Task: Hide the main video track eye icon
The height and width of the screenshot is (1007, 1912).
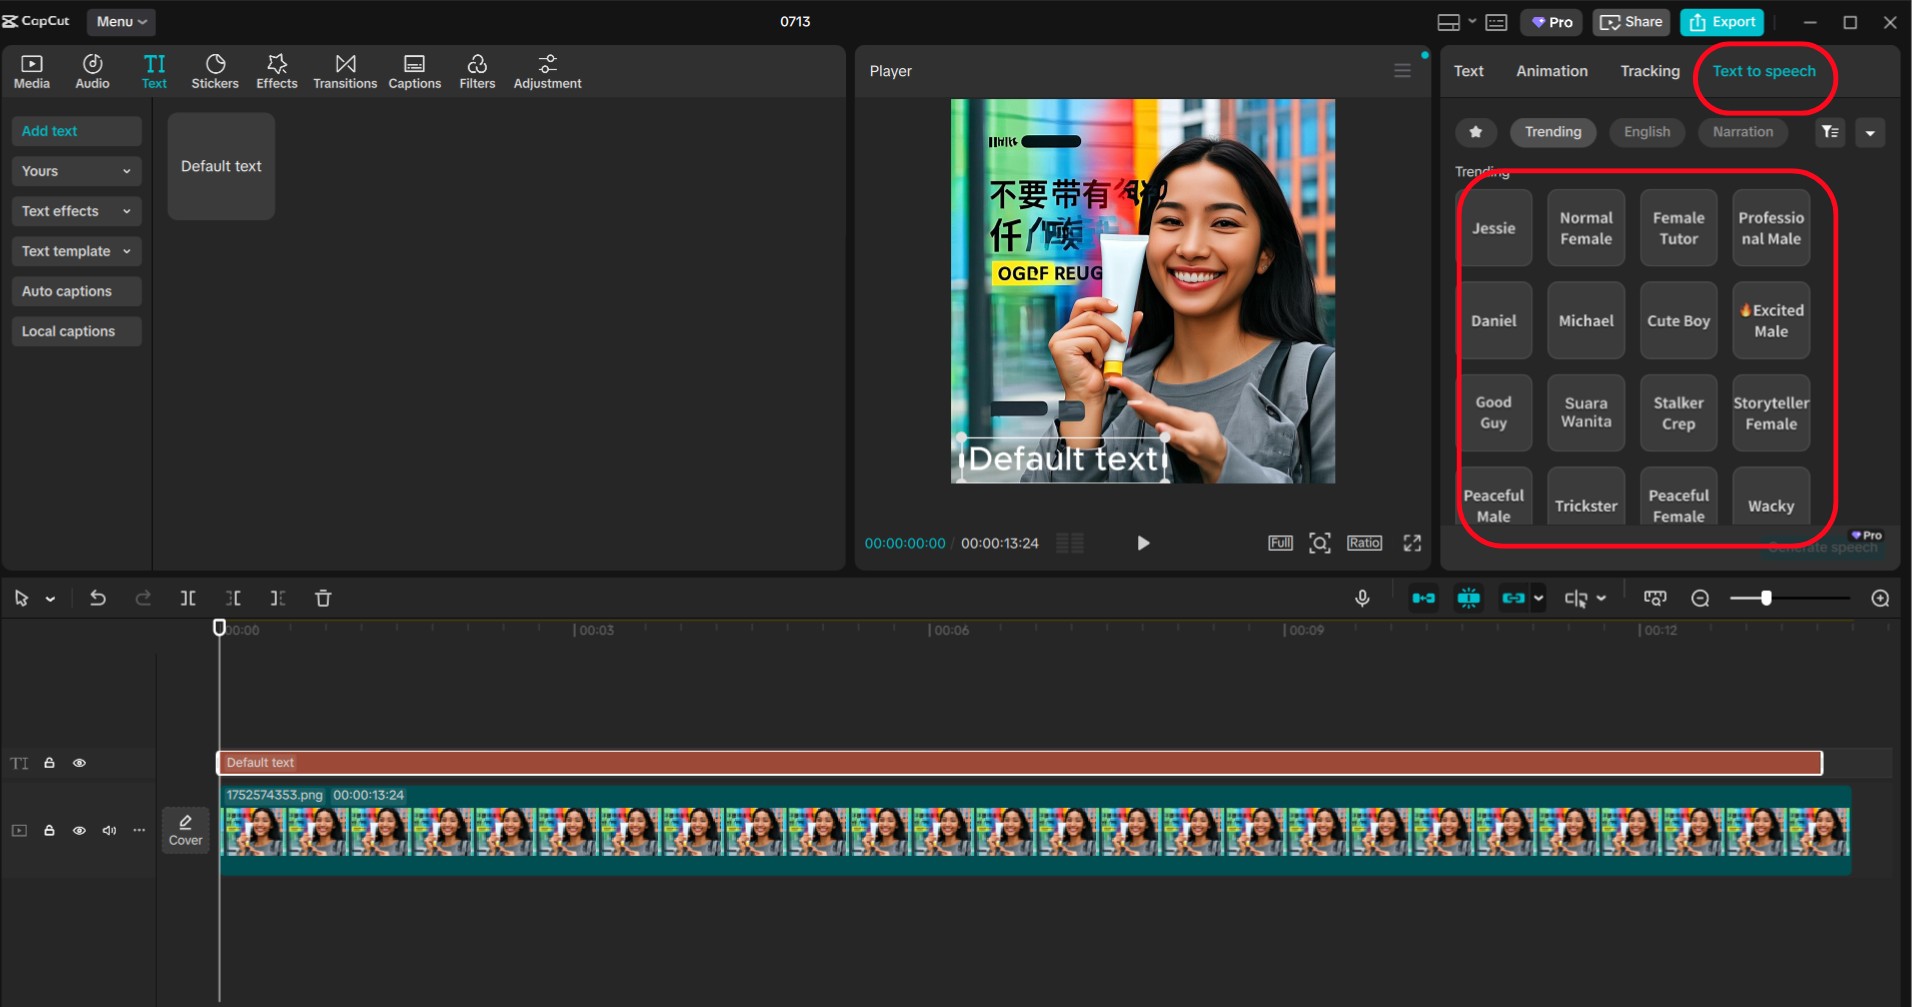Action: (79, 831)
